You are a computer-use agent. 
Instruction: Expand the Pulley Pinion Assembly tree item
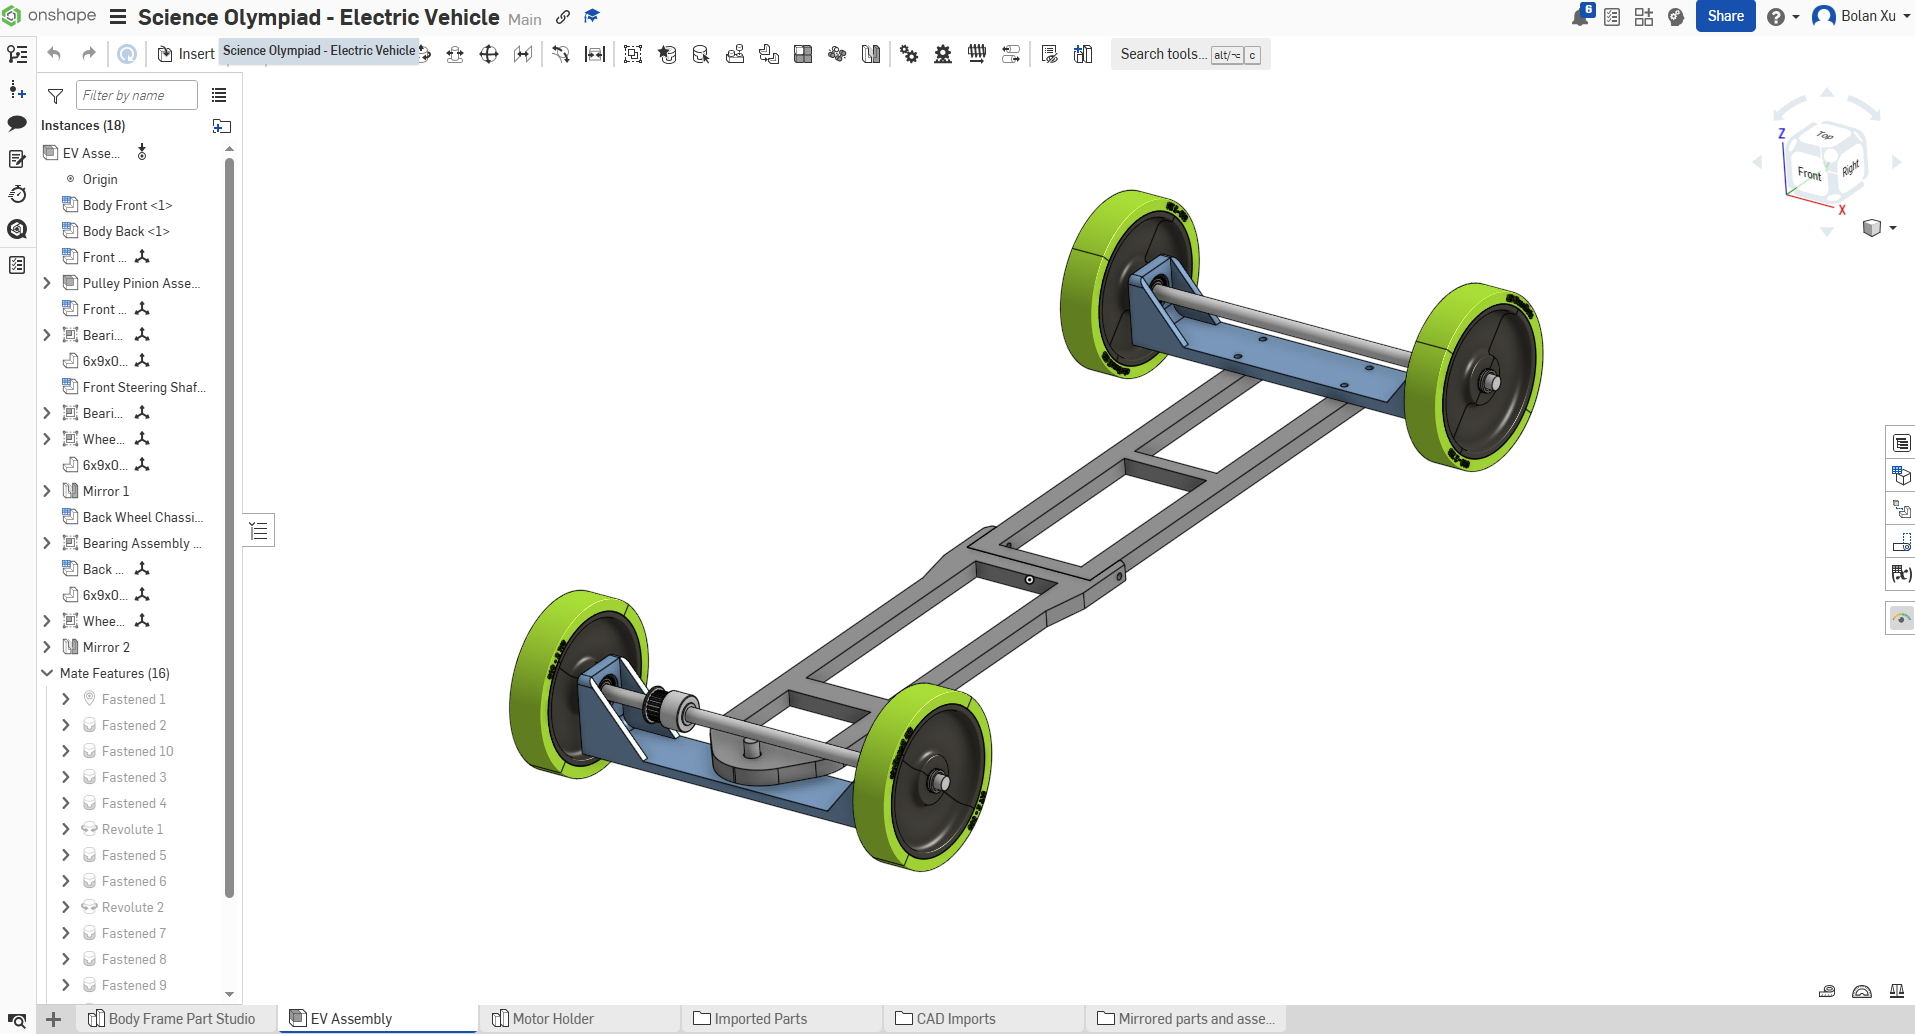coord(46,283)
